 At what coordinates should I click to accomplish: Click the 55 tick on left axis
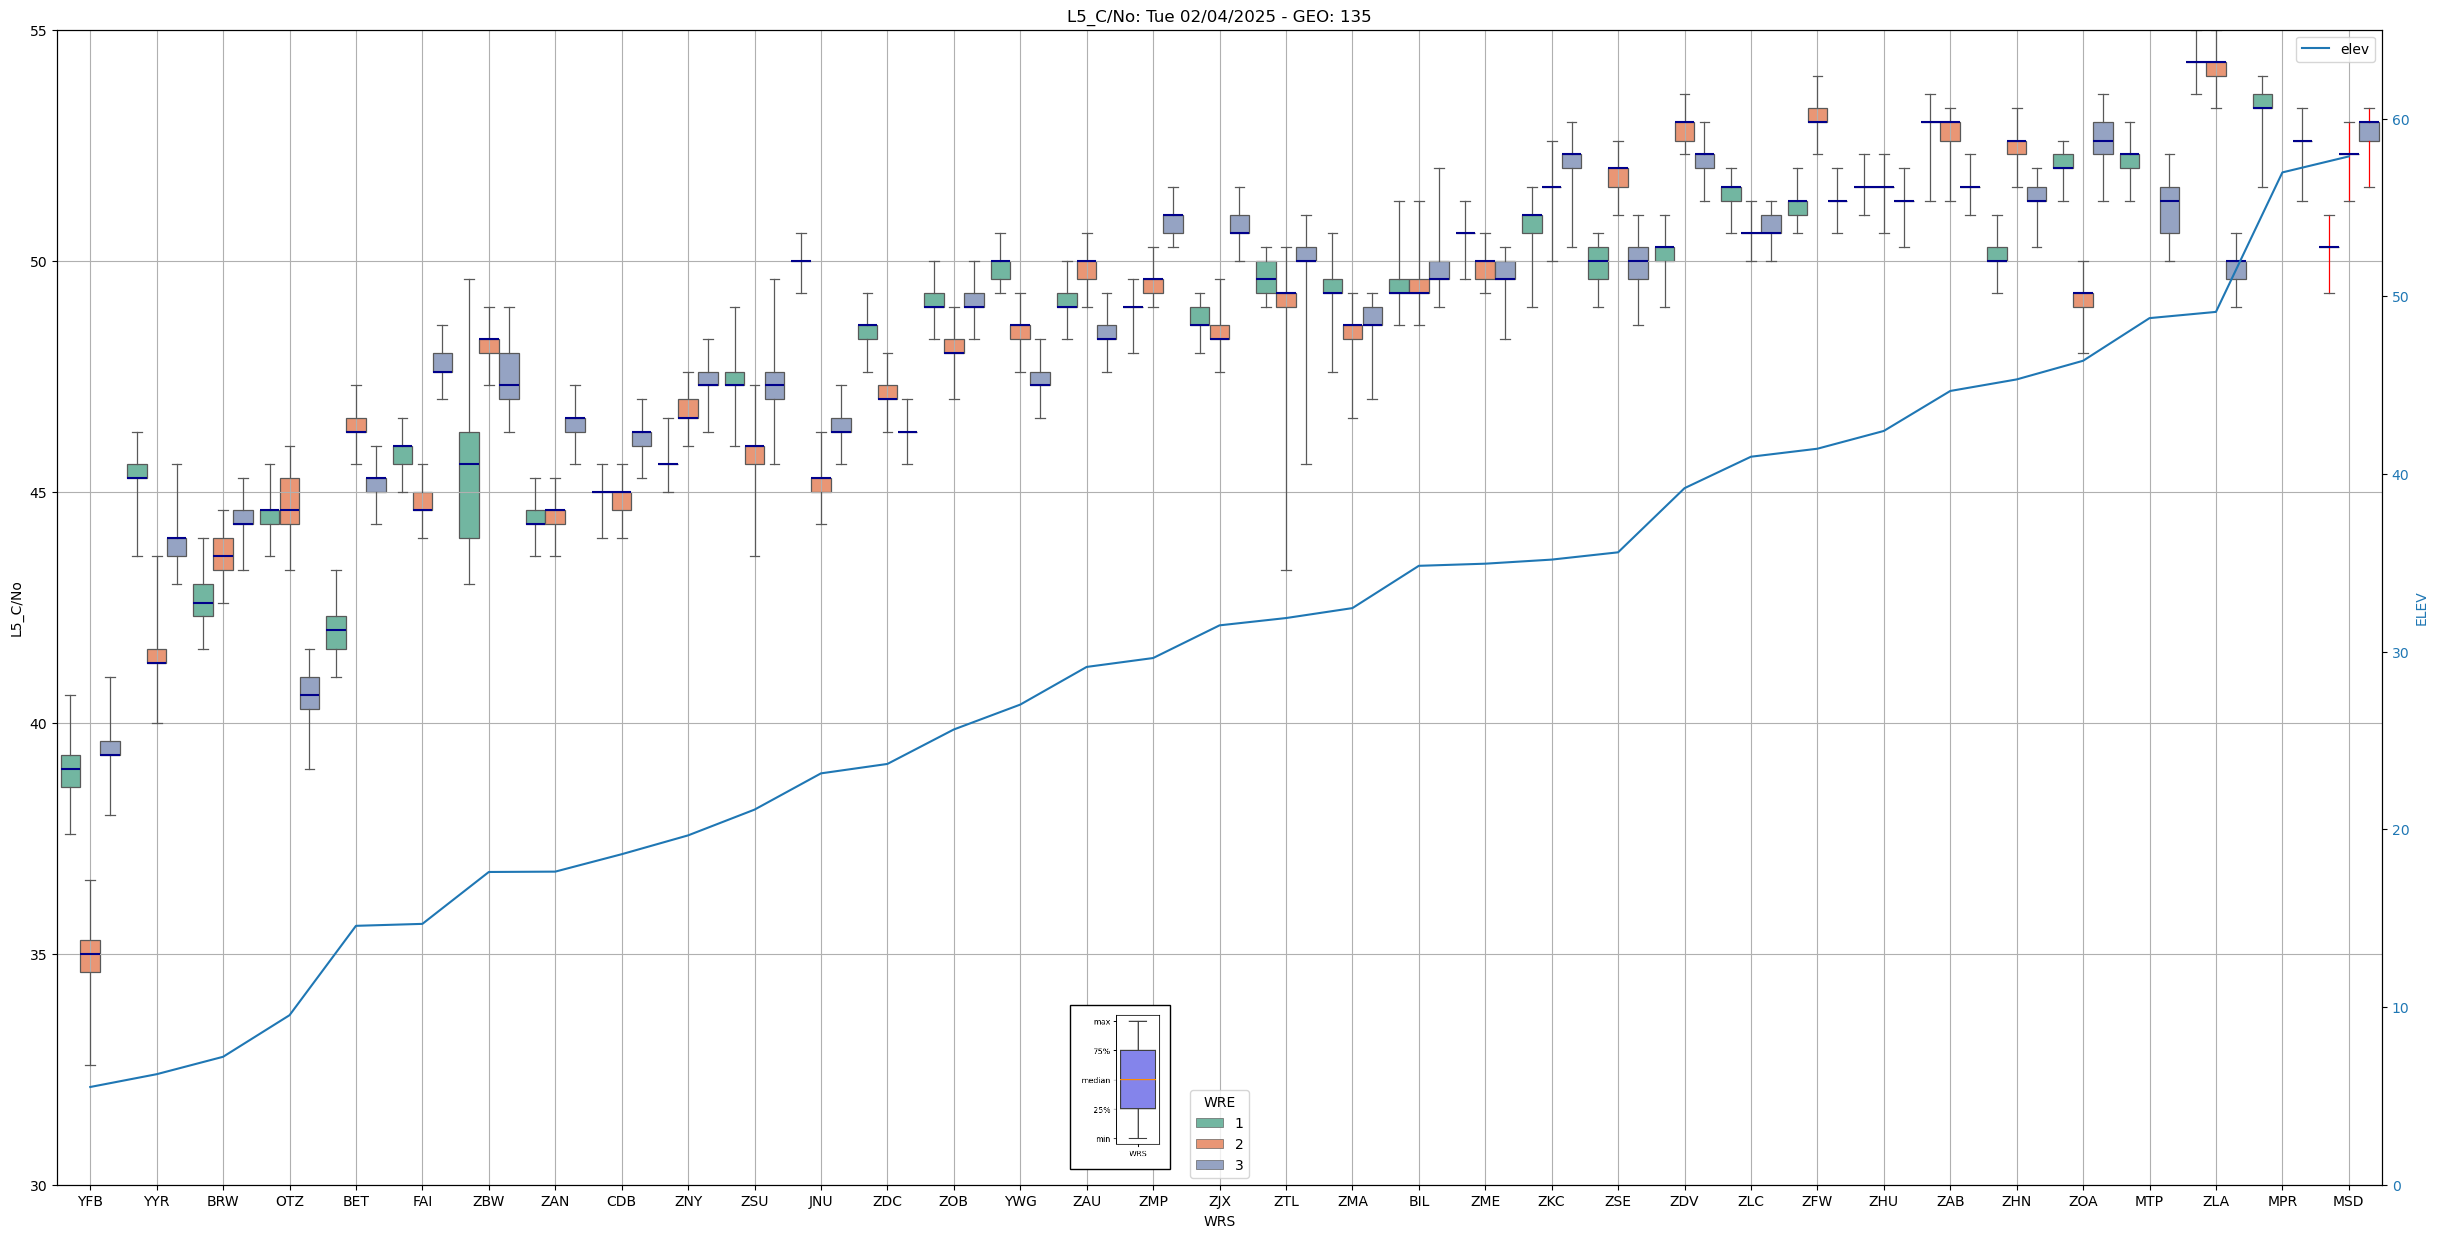pos(39,31)
